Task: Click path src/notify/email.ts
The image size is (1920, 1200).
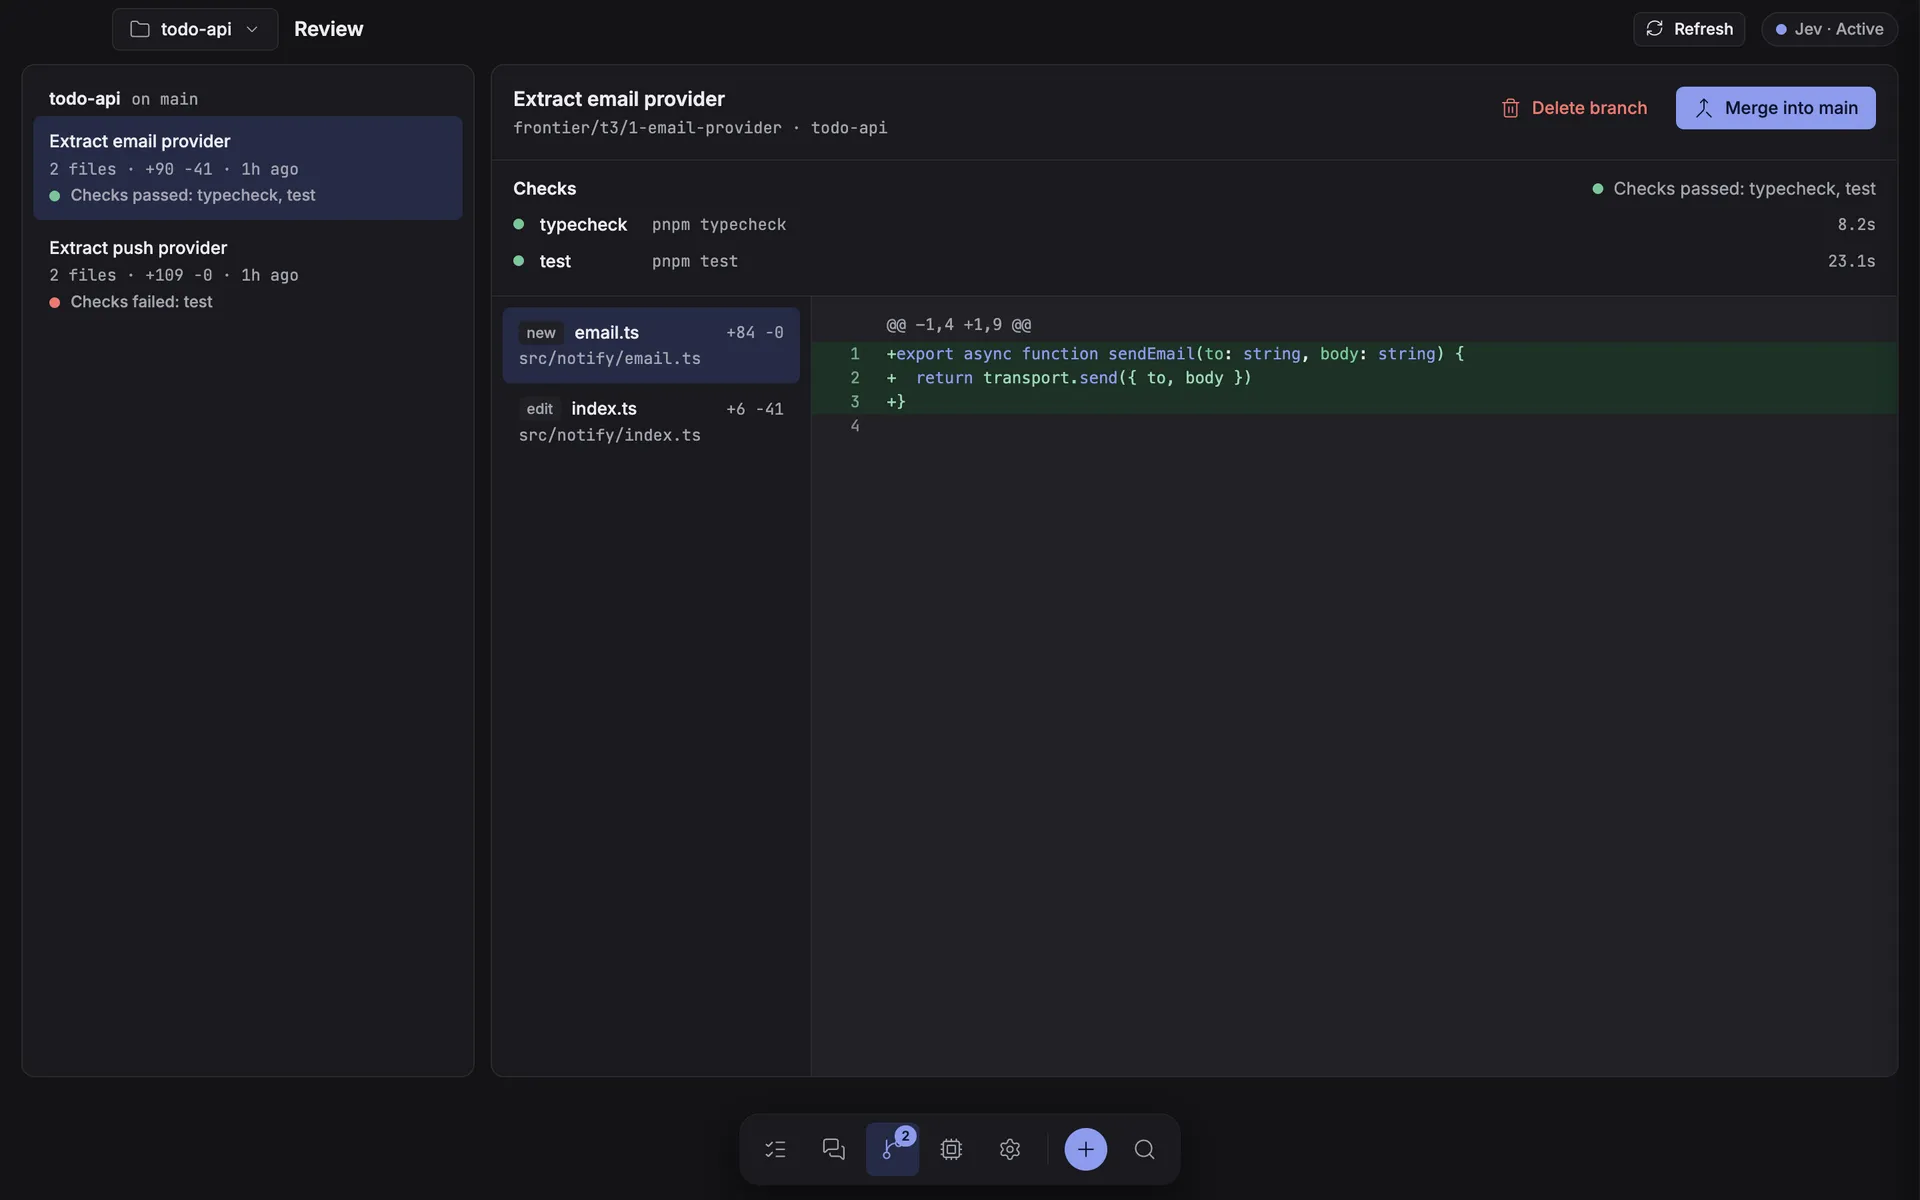Action: pyautogui.click(x=610, y=359)
